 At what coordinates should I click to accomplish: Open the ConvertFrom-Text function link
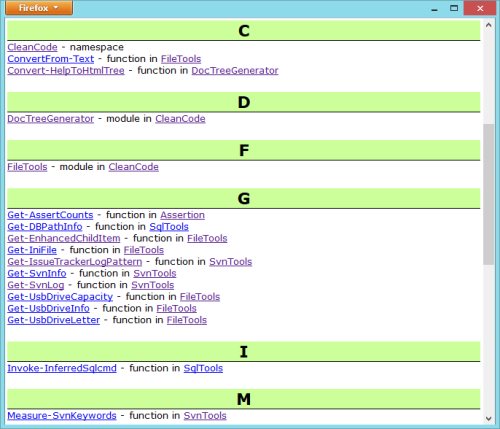click(51, 59)
